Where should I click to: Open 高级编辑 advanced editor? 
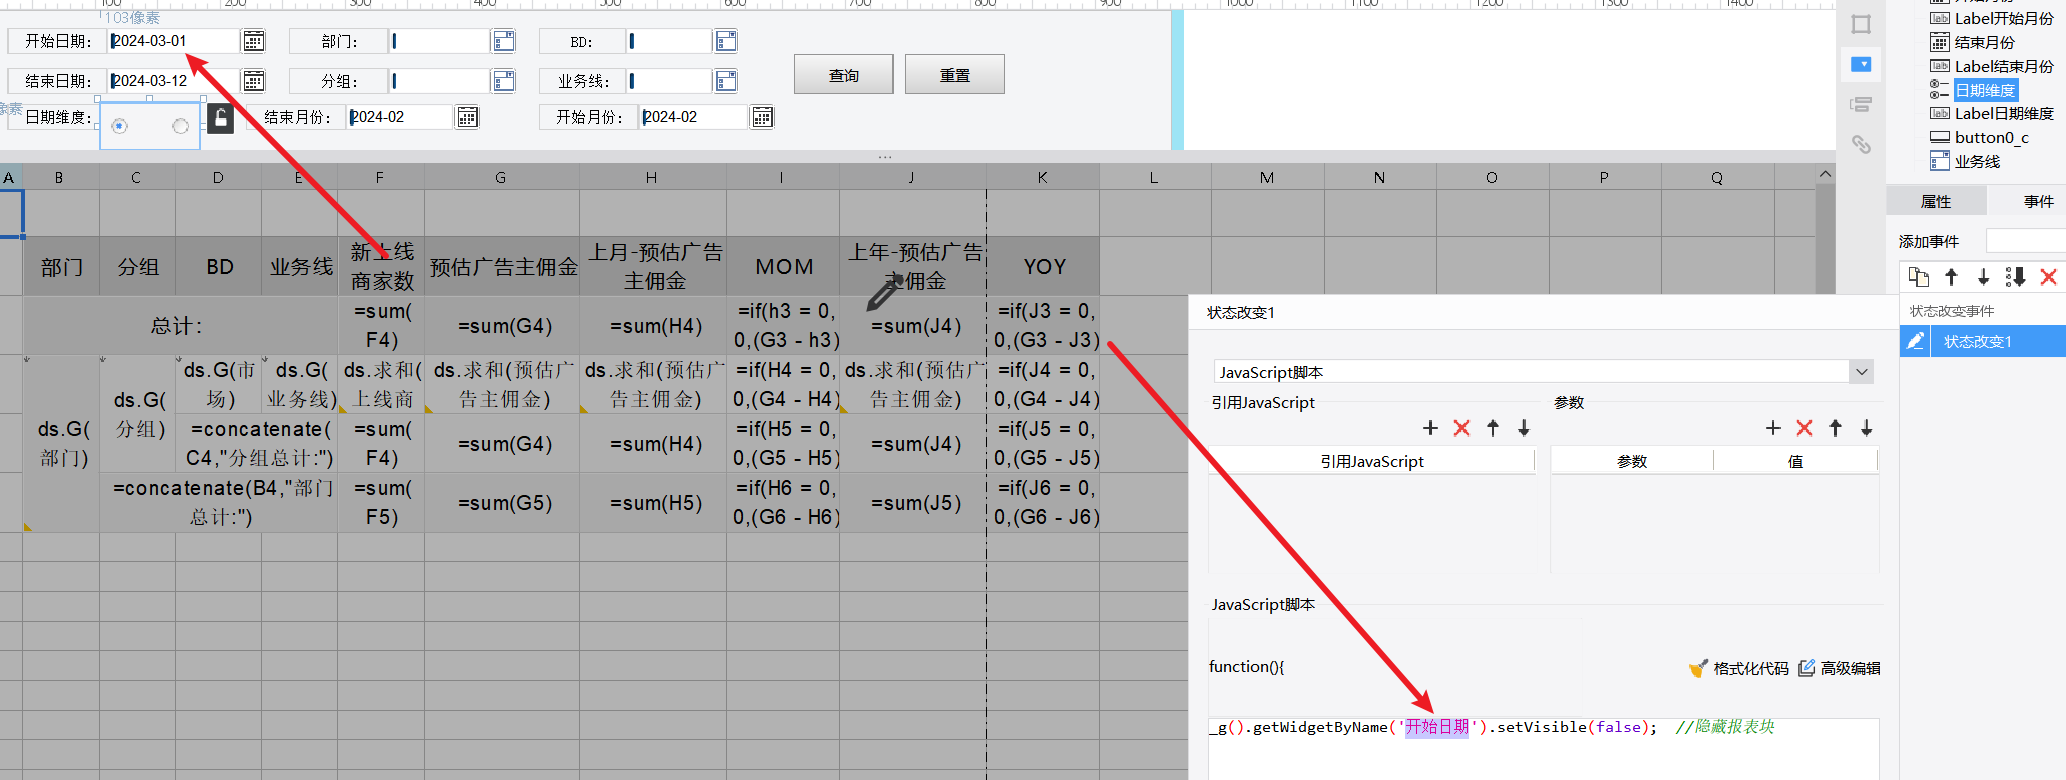click(1840, 668)
